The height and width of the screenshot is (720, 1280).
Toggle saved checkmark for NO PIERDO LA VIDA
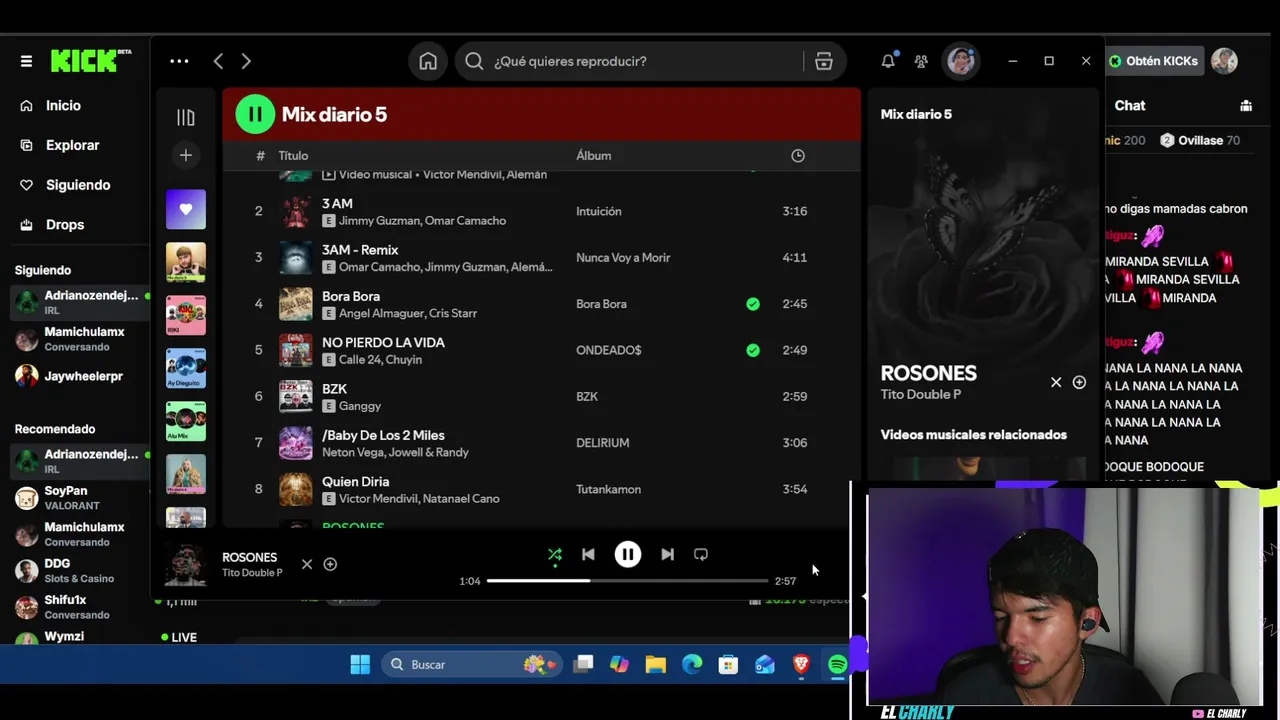tap(753, 350)
